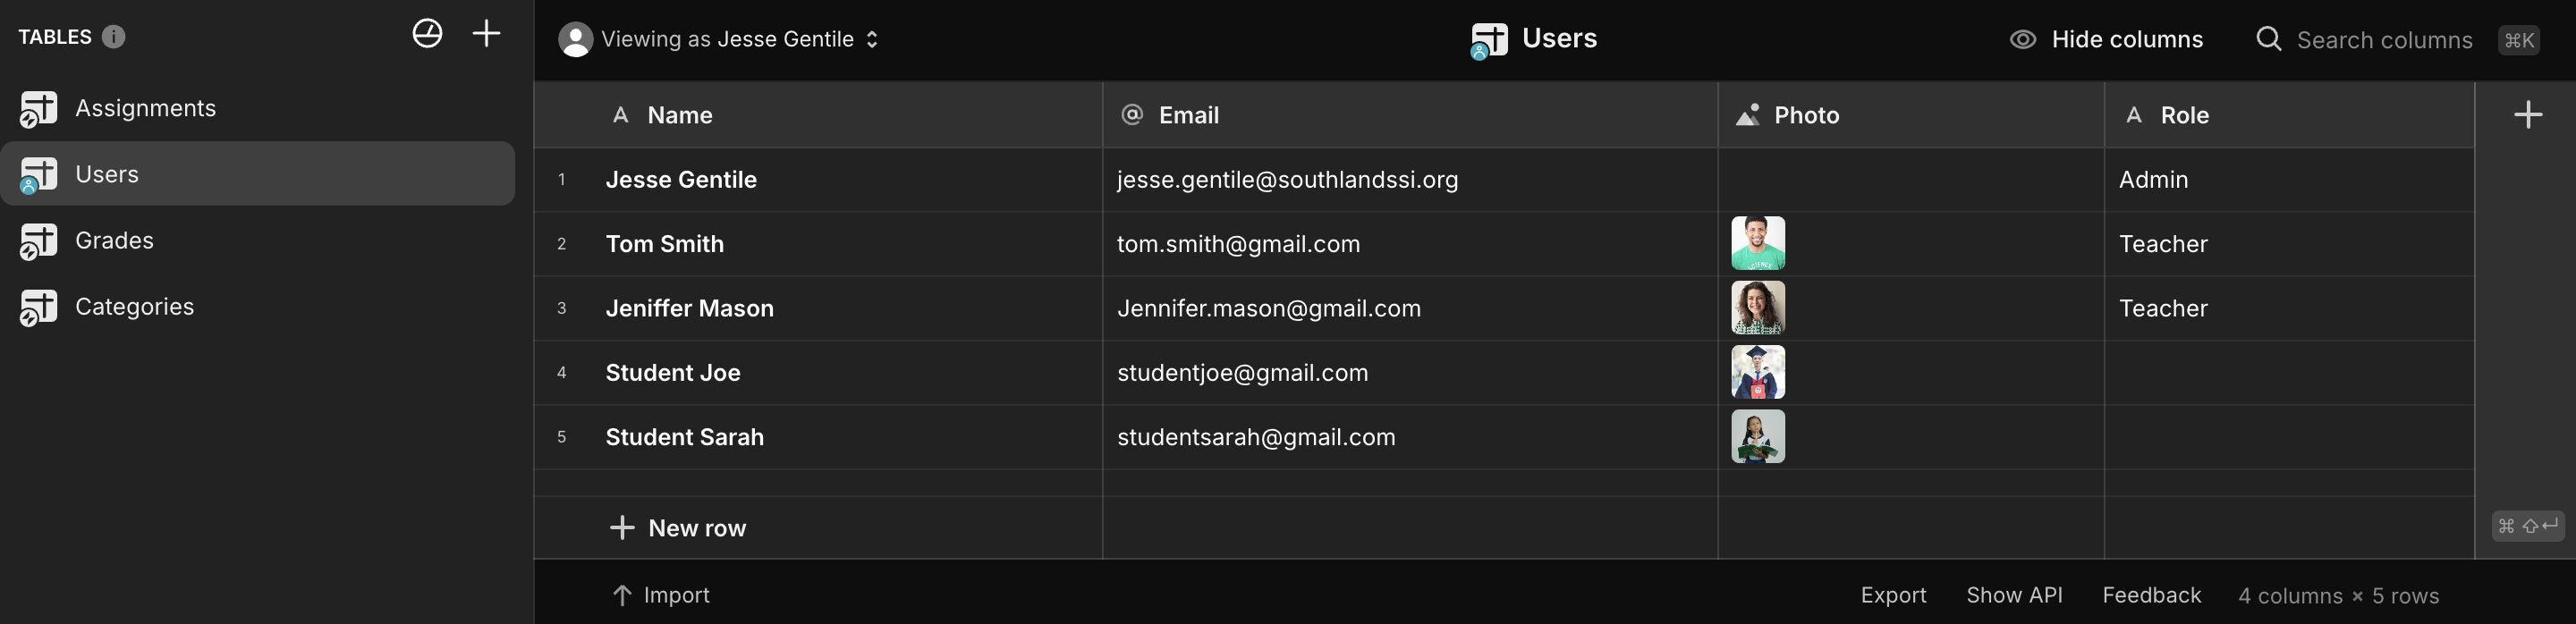Open the Email column header menu
The image size is (2576, 624).
click(1187, 115)
